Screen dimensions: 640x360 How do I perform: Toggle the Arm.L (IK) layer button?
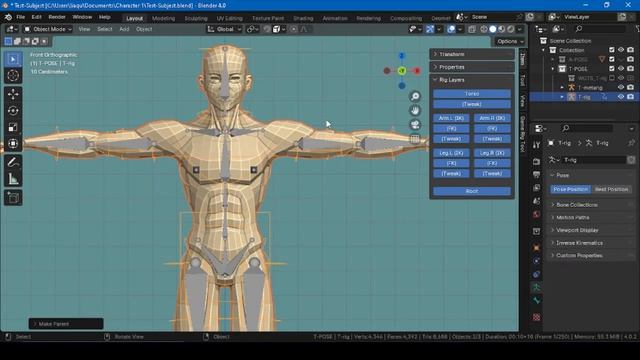(451, 118)
